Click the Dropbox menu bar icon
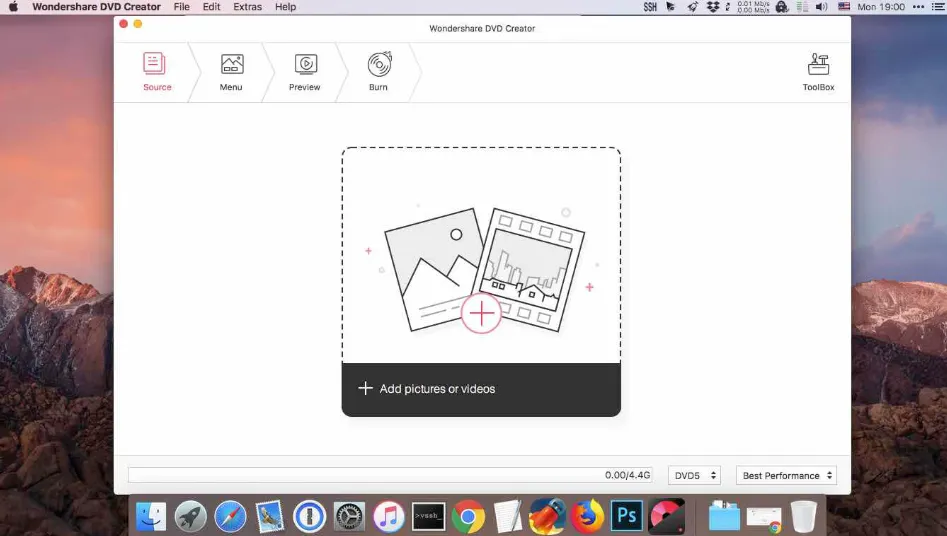This screenshot has height=536, width=947. [x=713, y=7]
